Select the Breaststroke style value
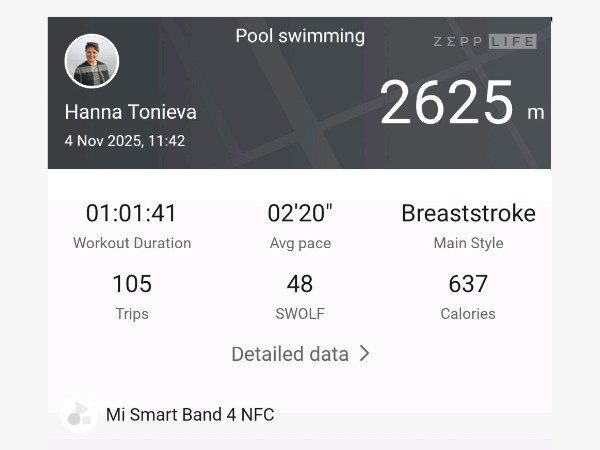The height and width of the screenshot is (450, 600). [468, 213]
